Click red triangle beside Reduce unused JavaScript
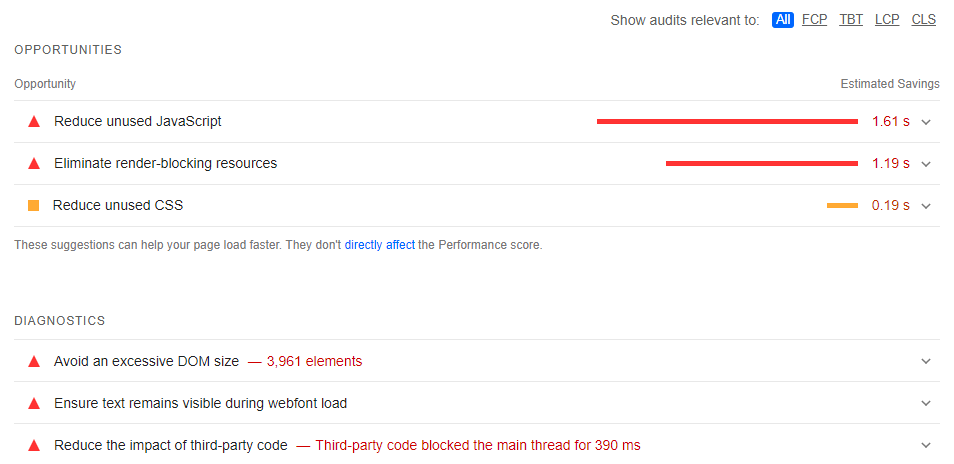Viewport: 954px width, 464px height. [34, 122]
